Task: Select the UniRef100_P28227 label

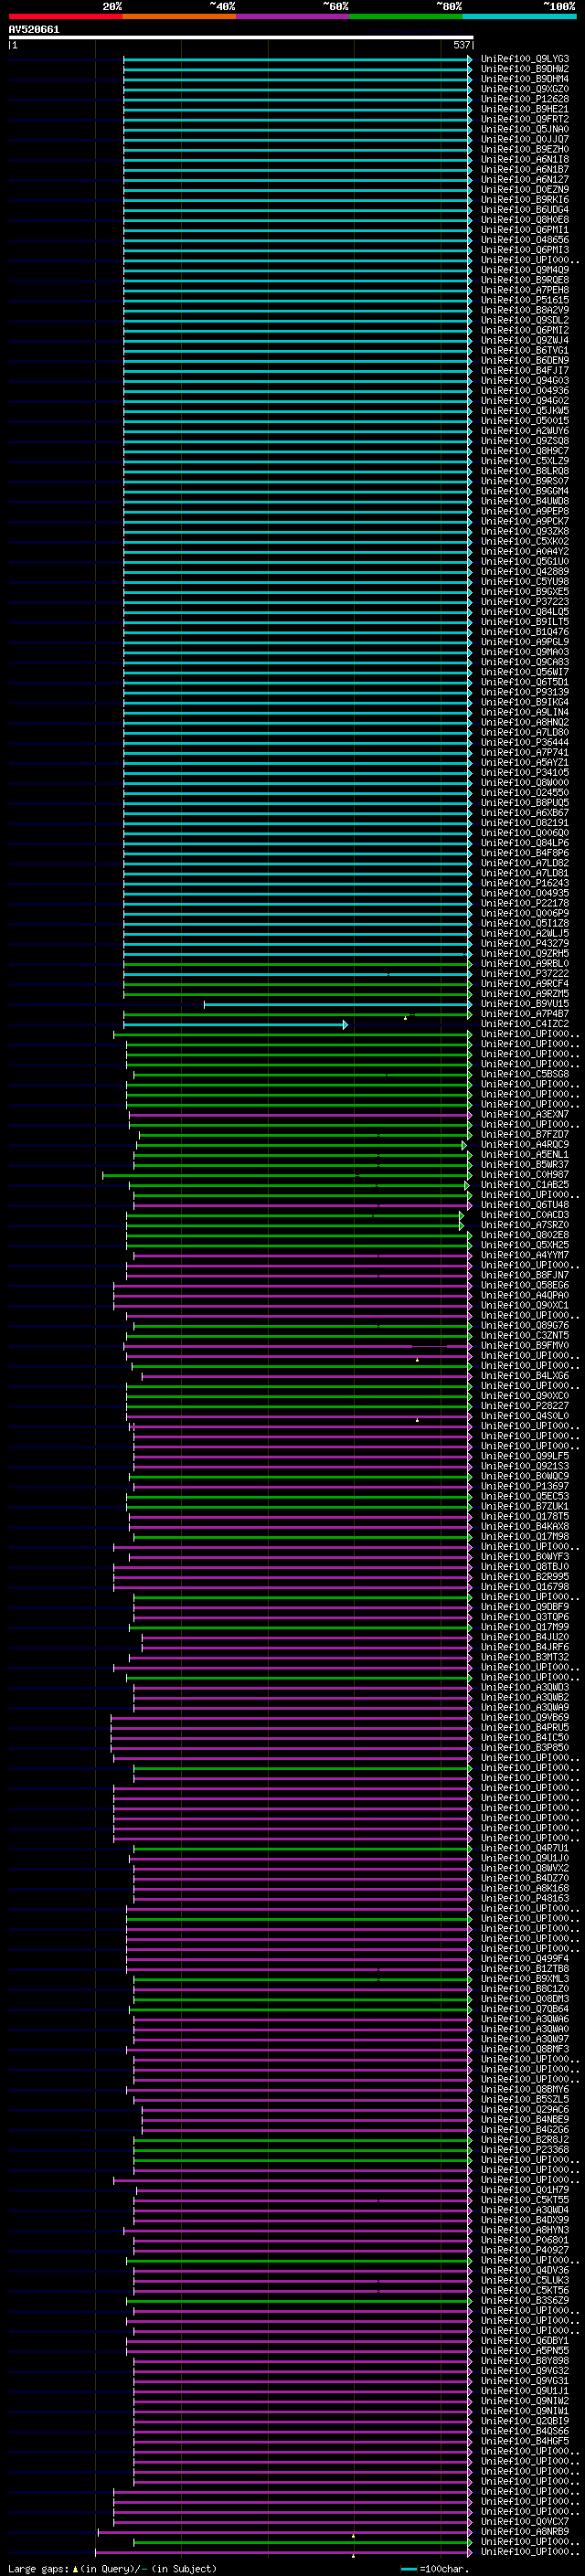Action: [525, 1405]
